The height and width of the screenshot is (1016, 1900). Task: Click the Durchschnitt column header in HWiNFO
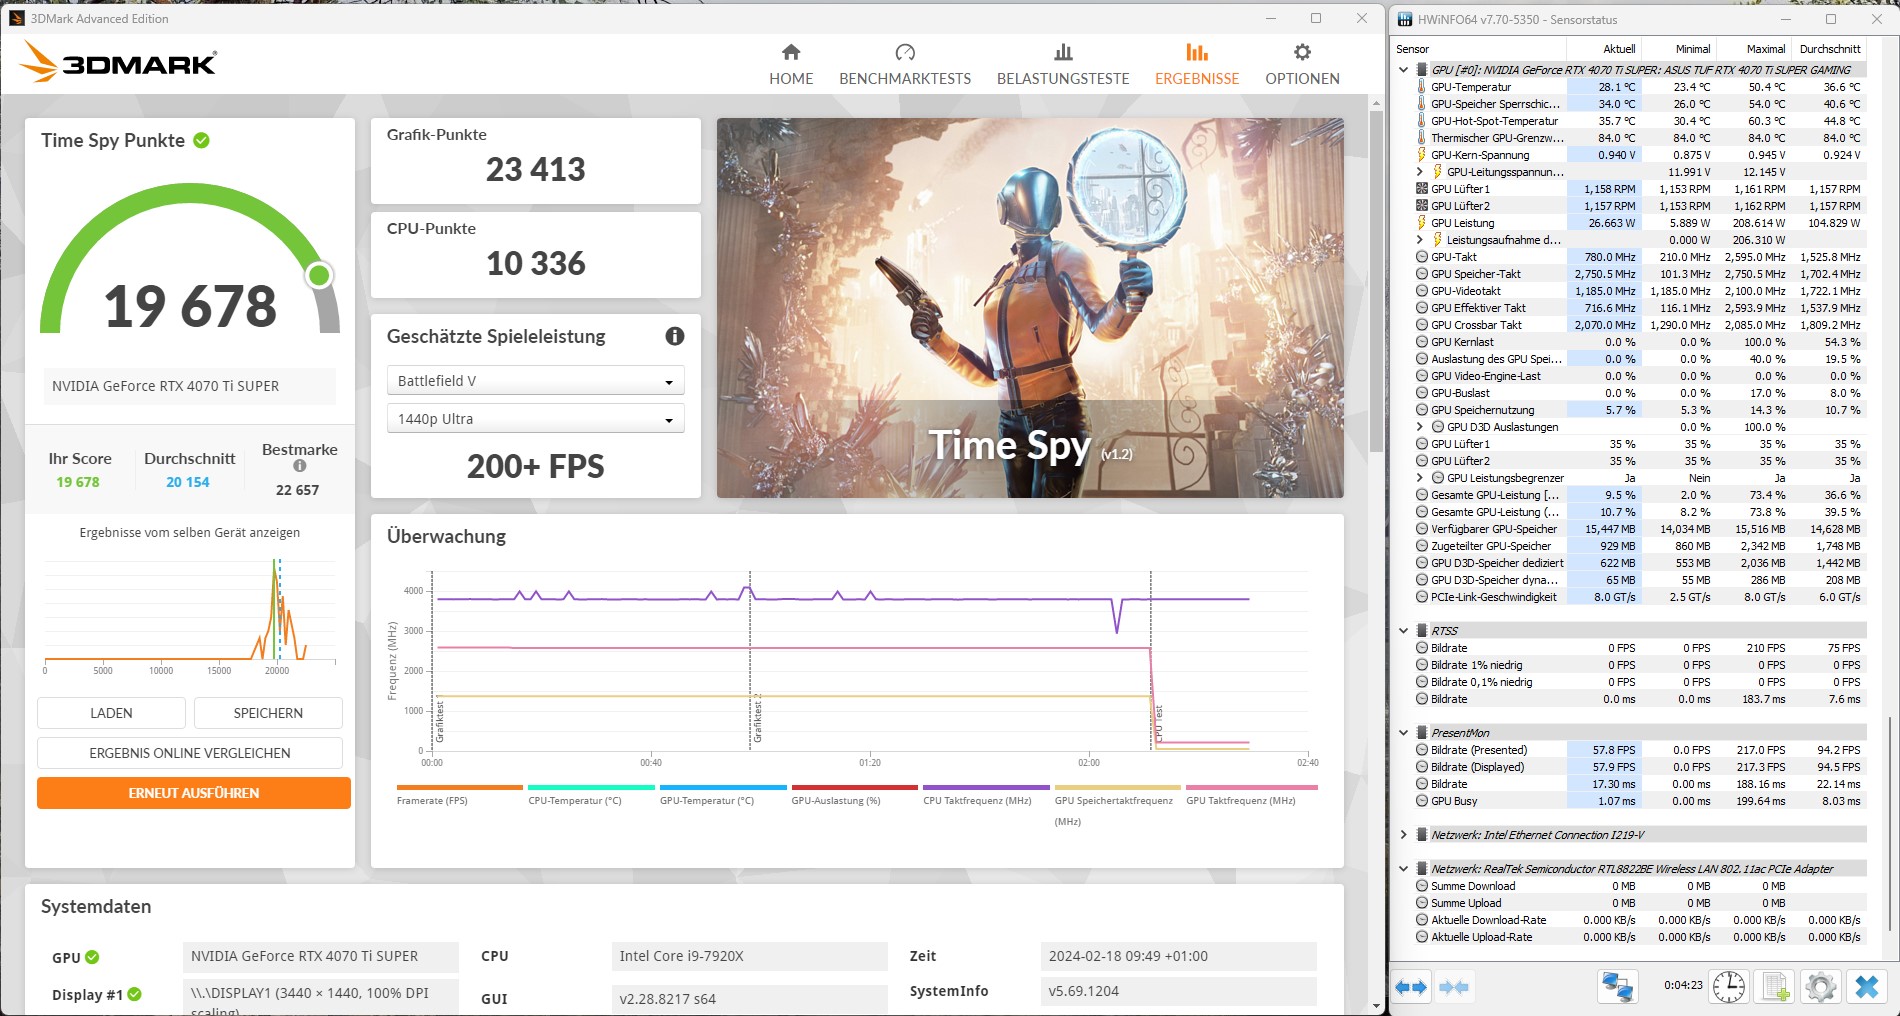tap(1829, 49)
